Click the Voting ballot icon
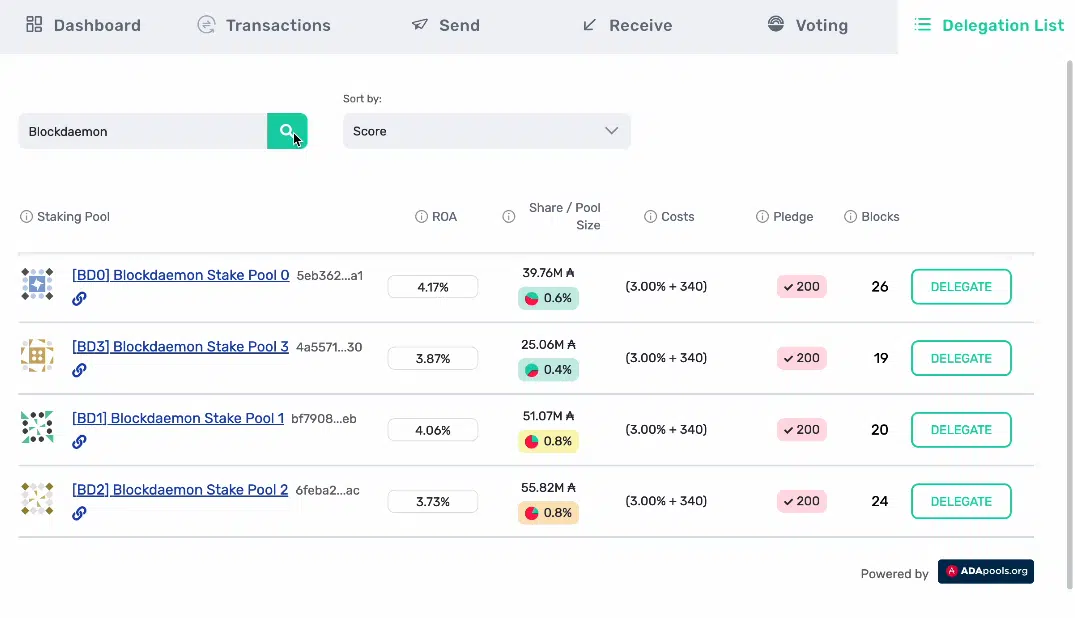Screen dimensions: 1075x618 click(x=775, y=24)
